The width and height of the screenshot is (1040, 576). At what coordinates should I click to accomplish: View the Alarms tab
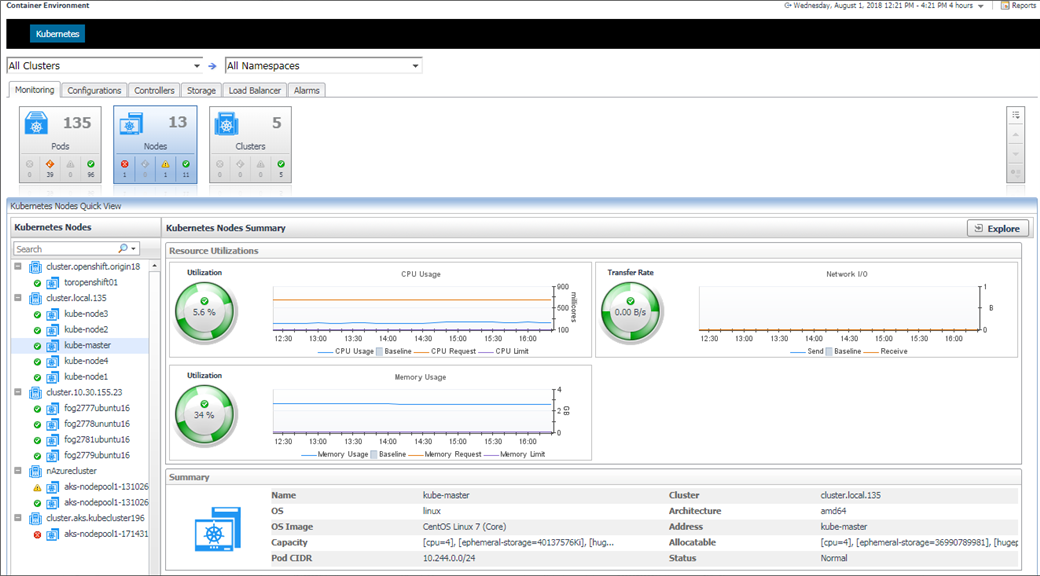tap(306, 90)
